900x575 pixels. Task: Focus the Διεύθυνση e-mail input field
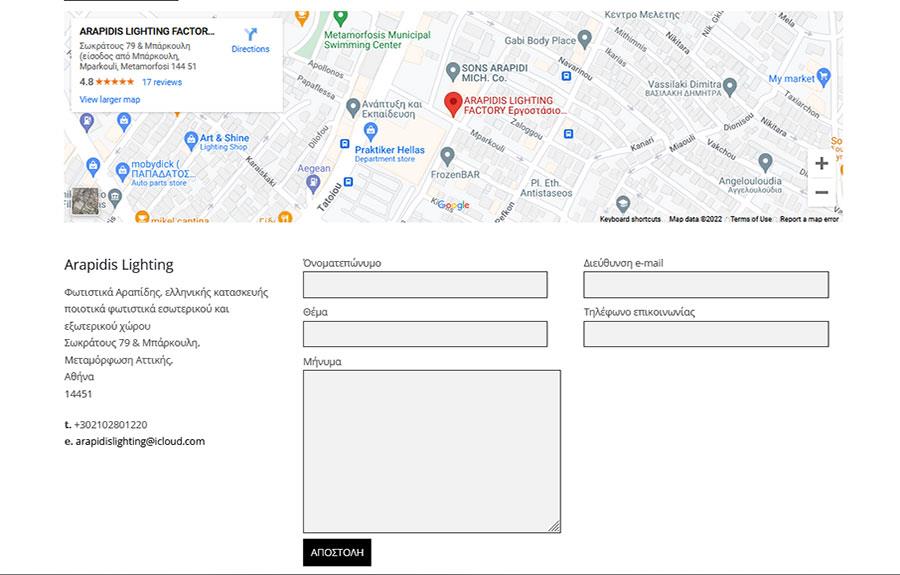(706, 285)
